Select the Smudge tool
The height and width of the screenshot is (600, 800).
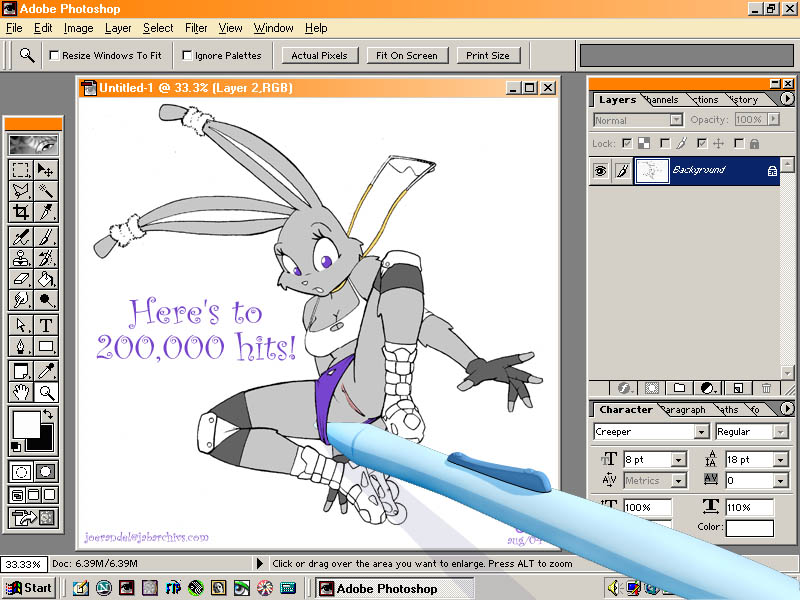(21, 300)
